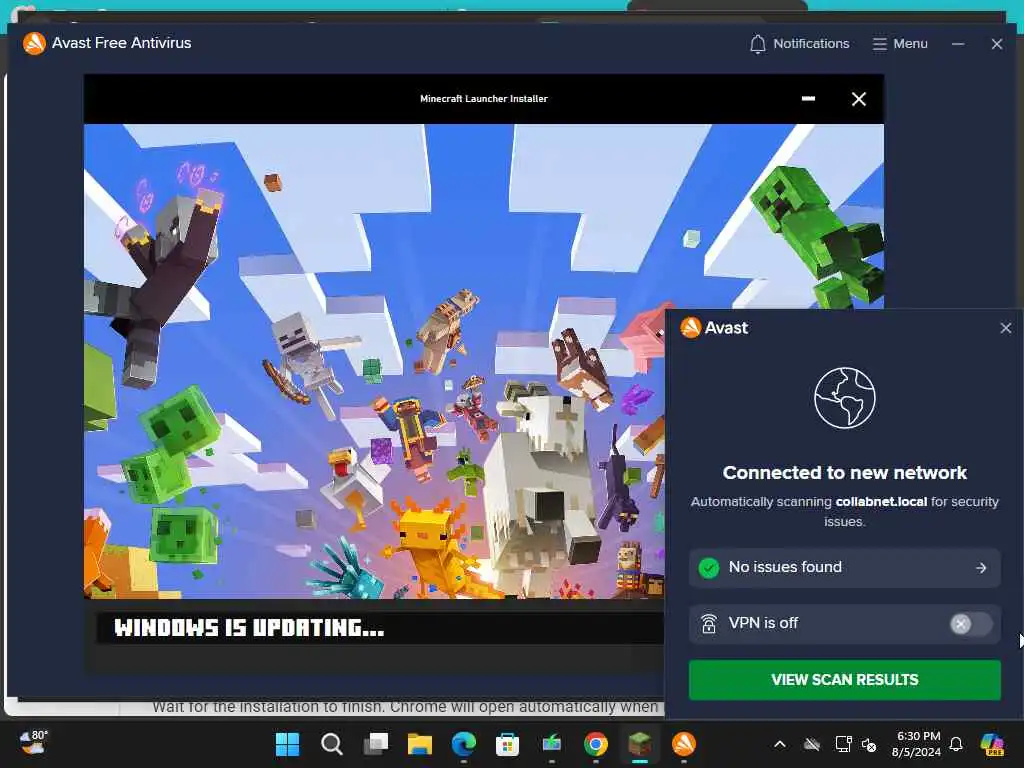Click the Windows is updating status bar

pos(380,628)
